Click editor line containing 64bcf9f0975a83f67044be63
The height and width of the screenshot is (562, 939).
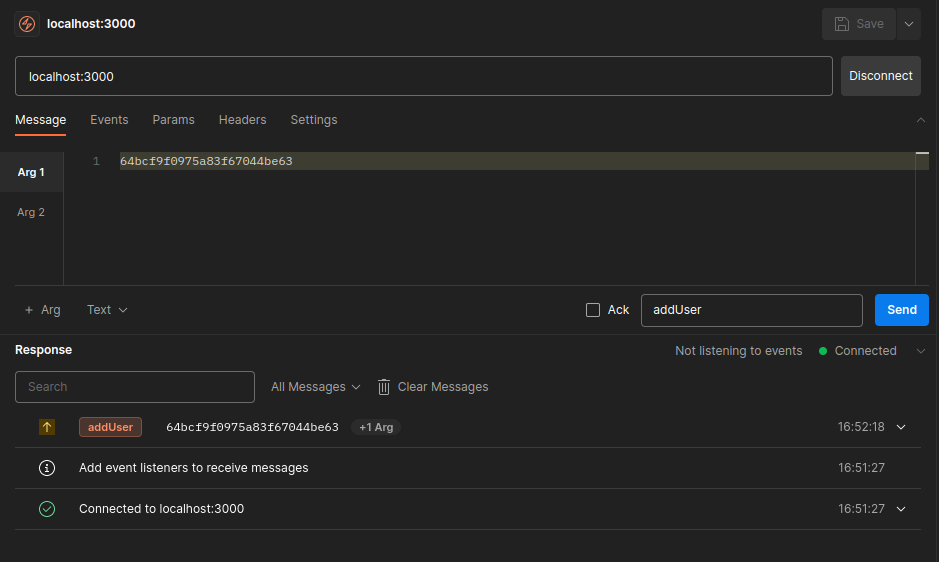517,161
